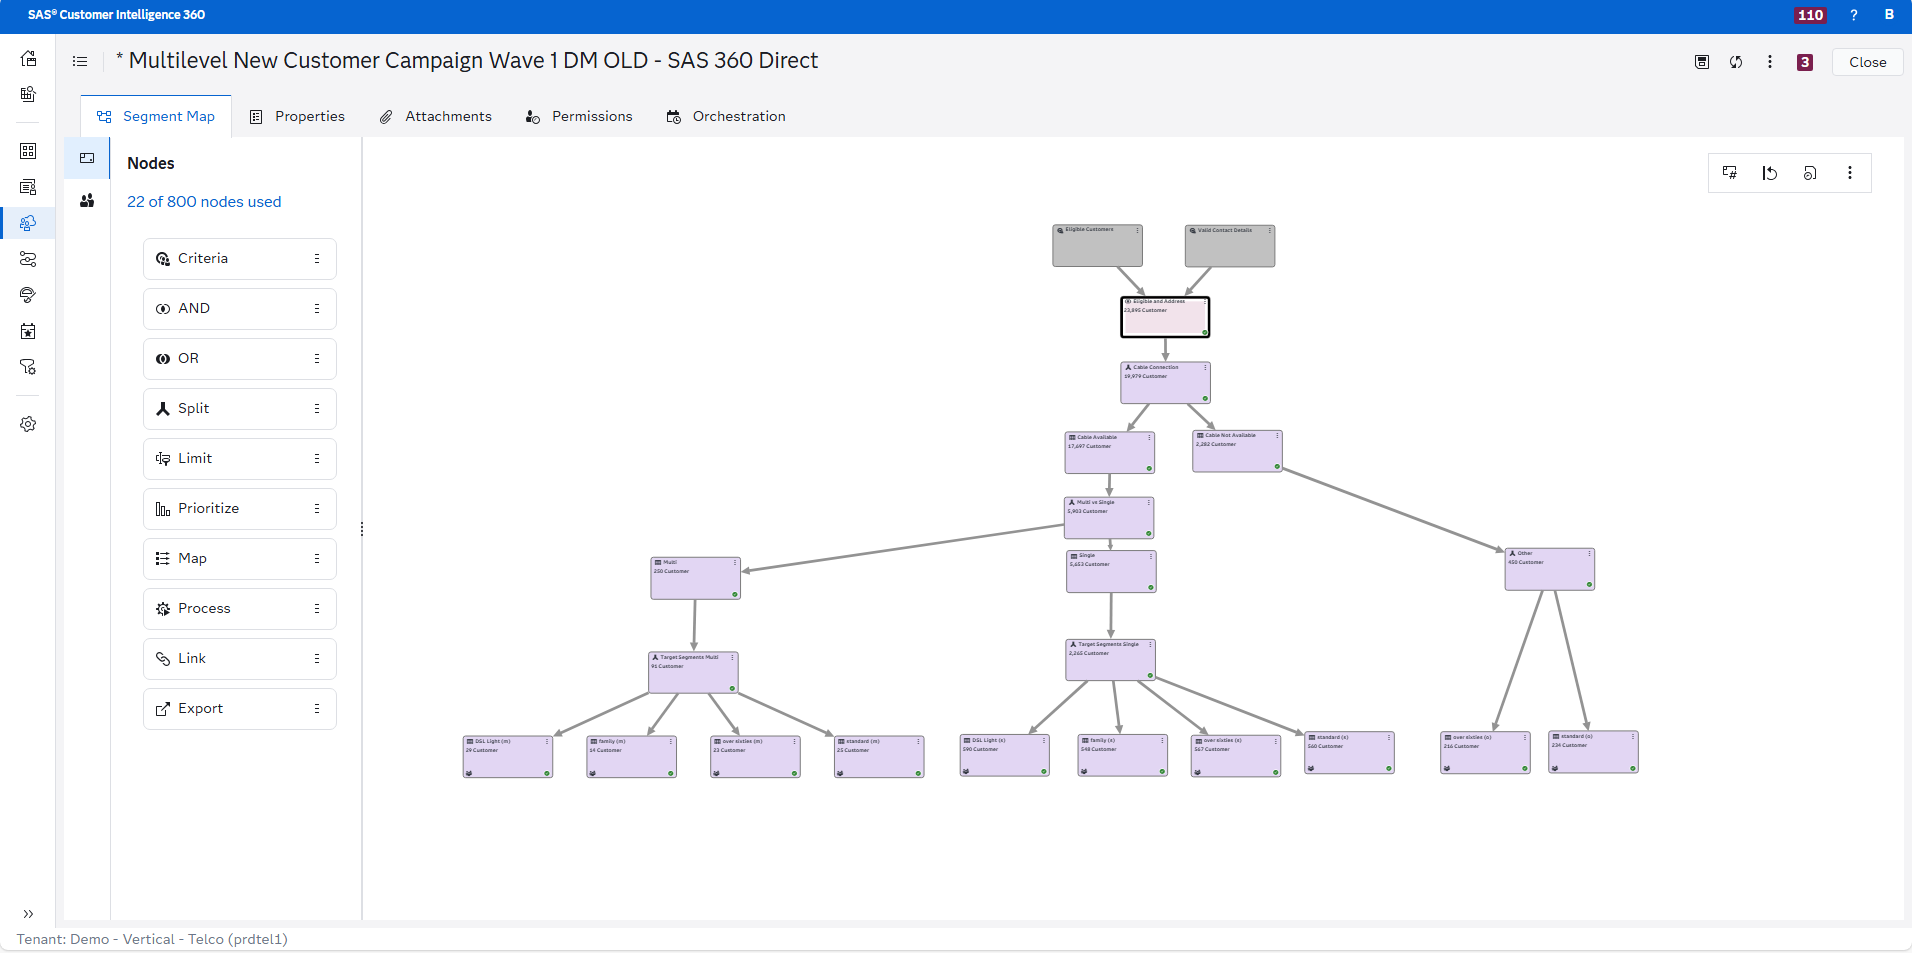Toggle the Nodes panel view icon

click(87, 158)
